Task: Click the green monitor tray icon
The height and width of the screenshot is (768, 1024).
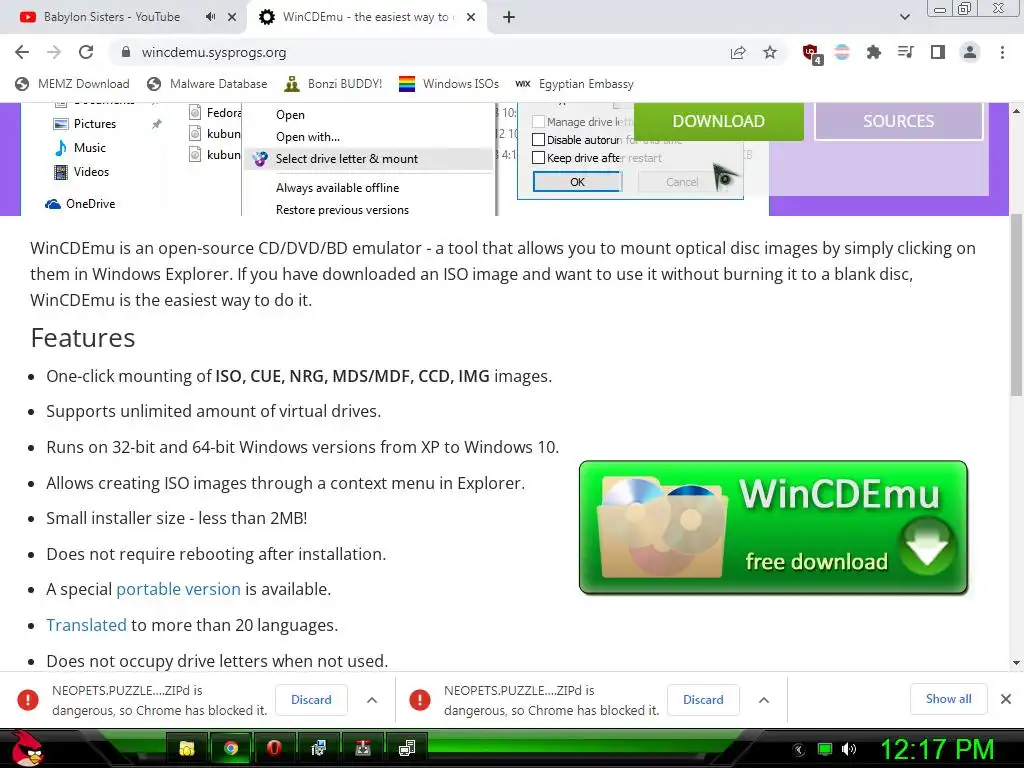Action: 825,749
